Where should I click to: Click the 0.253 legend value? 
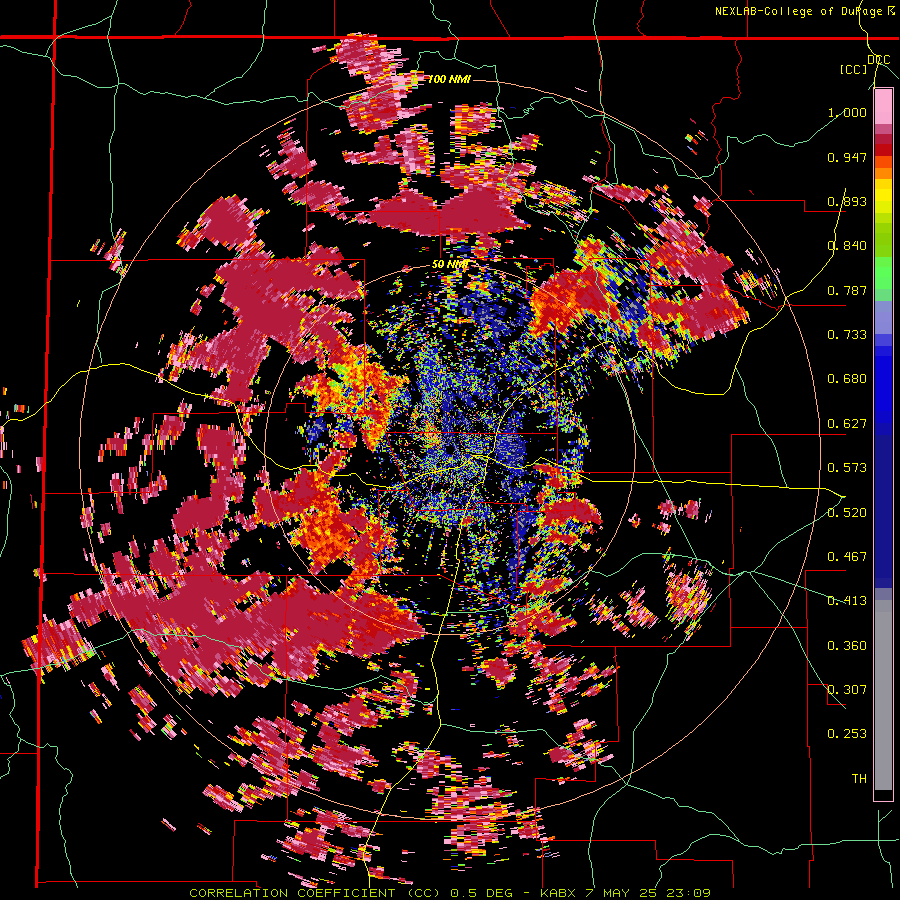point(847,734)
